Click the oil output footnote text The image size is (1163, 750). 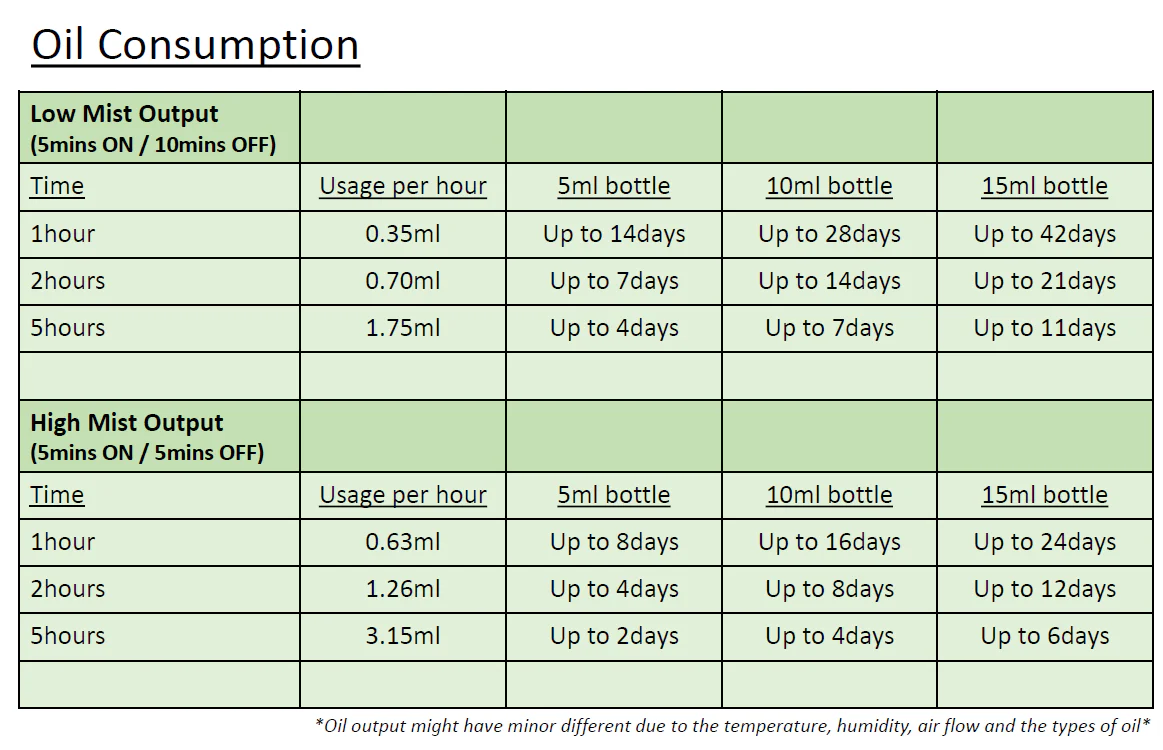tap(733, 726)
